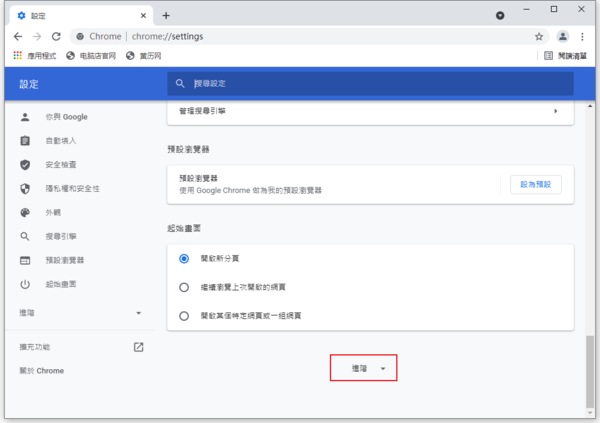Open the Chrome profile avatar icon
Screen dimensions: 600x423
563,36
